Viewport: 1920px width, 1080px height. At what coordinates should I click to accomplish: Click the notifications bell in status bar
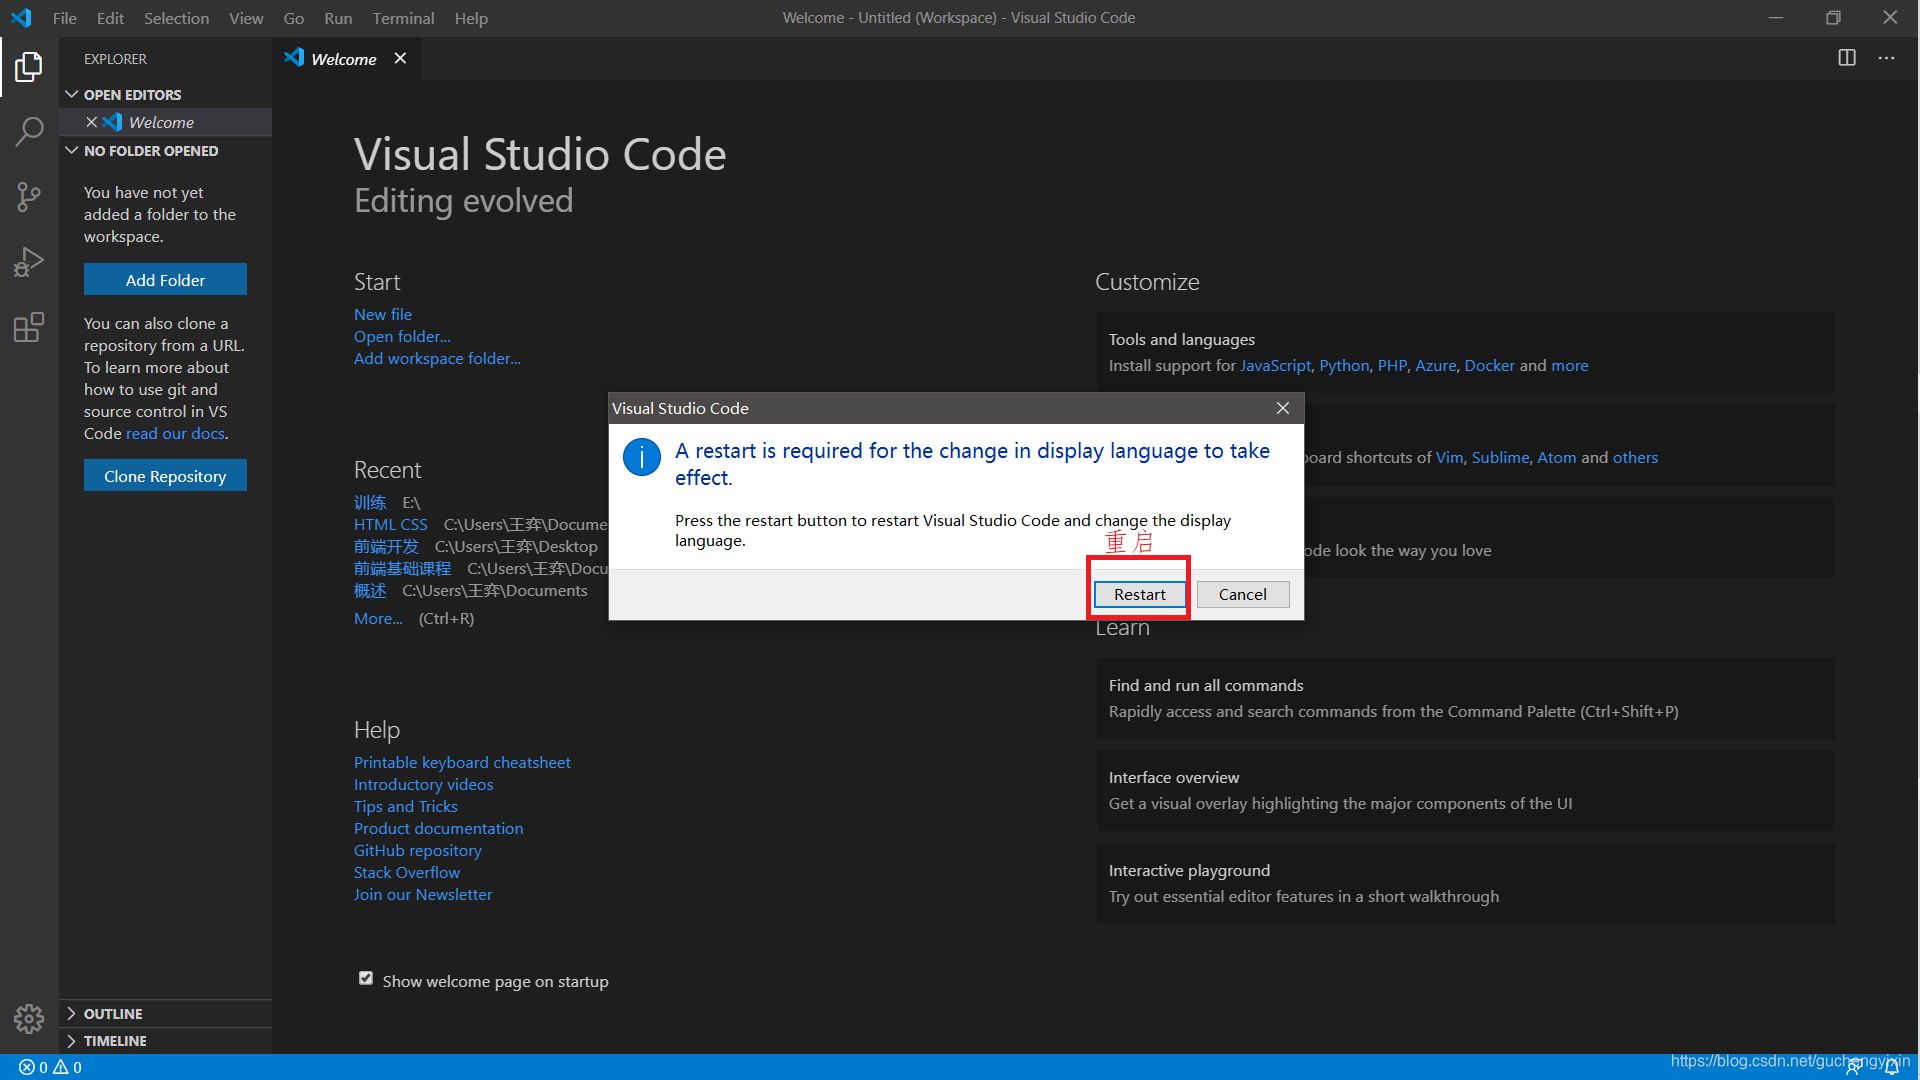coord(1892,1067)
